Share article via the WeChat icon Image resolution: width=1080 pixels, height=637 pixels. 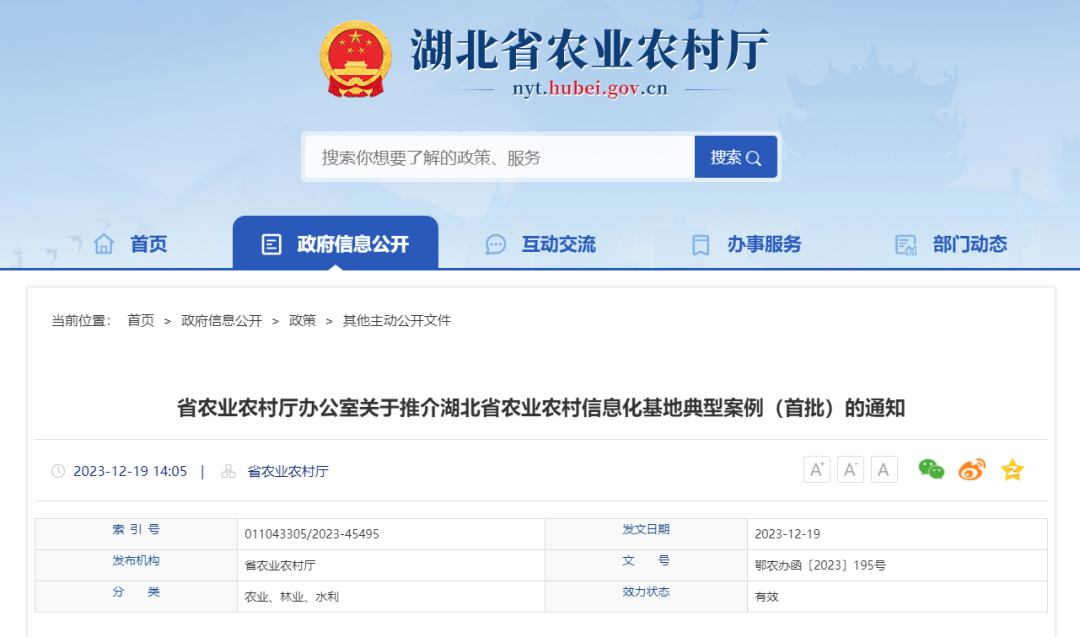click(x=930, y=469)
